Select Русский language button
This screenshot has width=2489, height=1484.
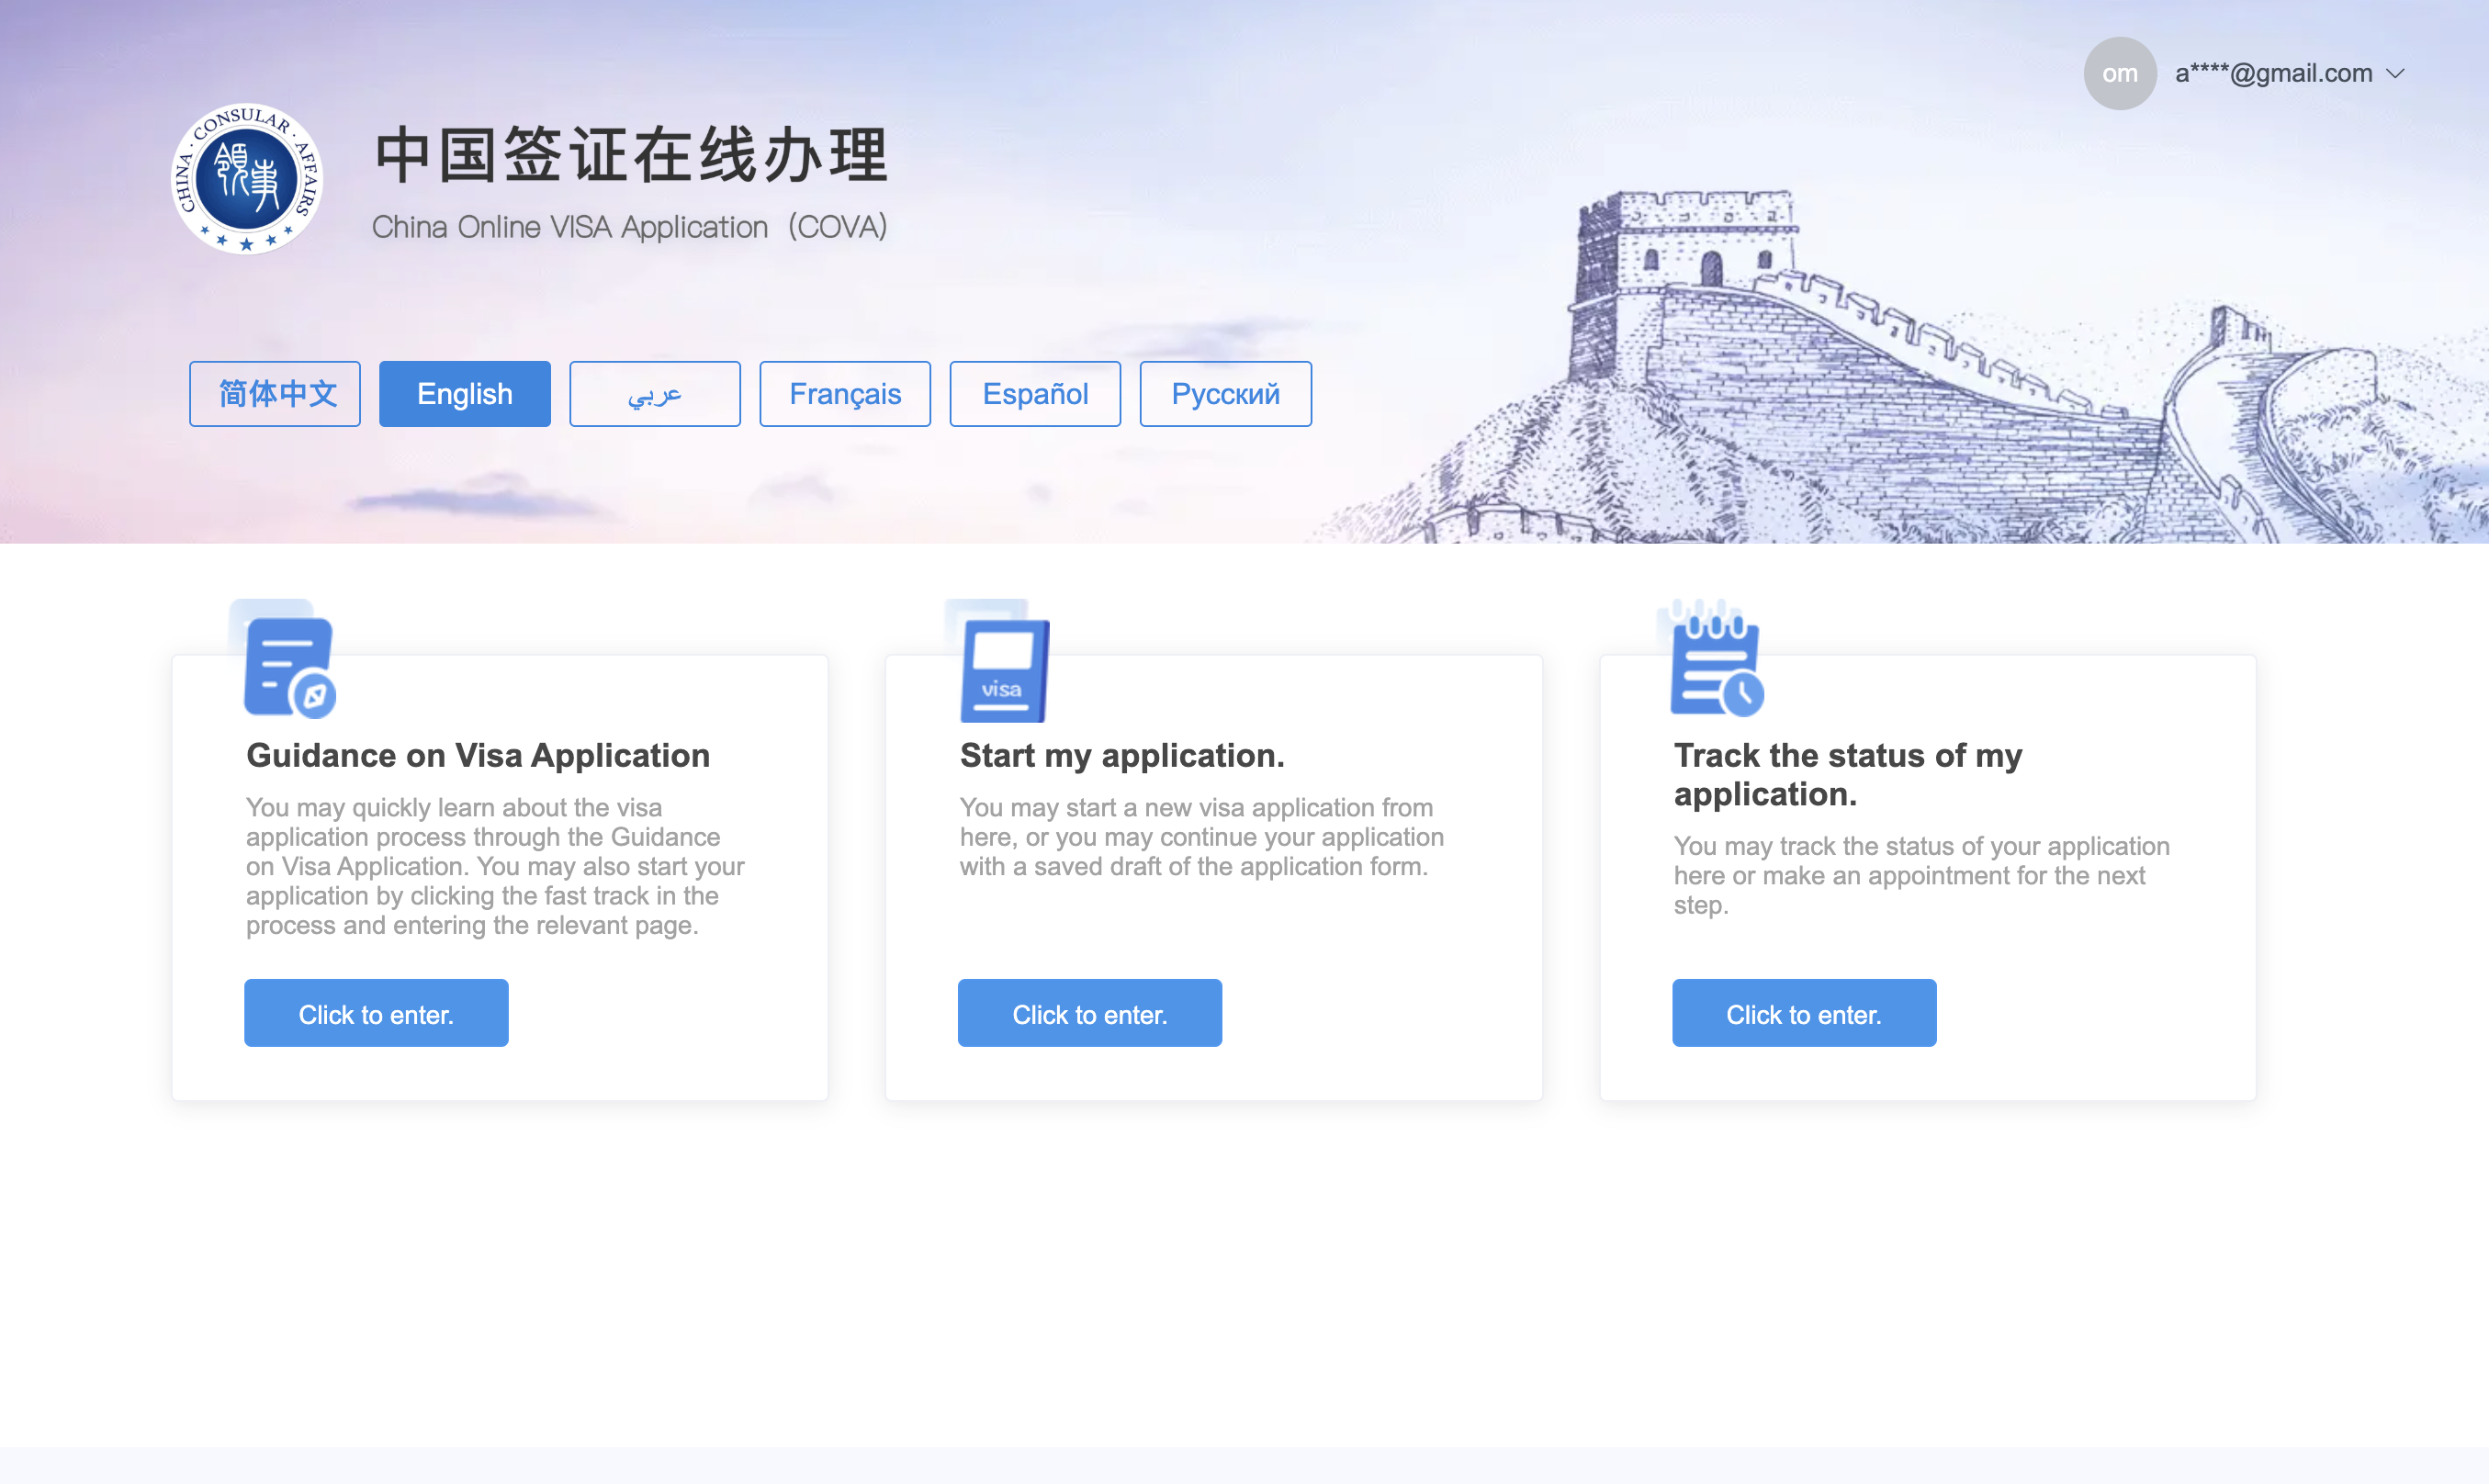click(1225, 394)
